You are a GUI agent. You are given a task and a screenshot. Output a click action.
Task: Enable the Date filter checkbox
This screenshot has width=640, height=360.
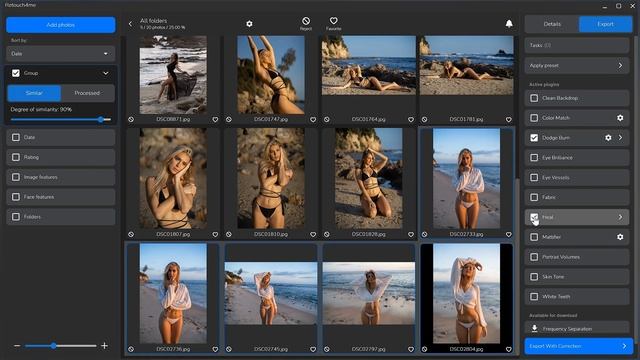[16, 138]
